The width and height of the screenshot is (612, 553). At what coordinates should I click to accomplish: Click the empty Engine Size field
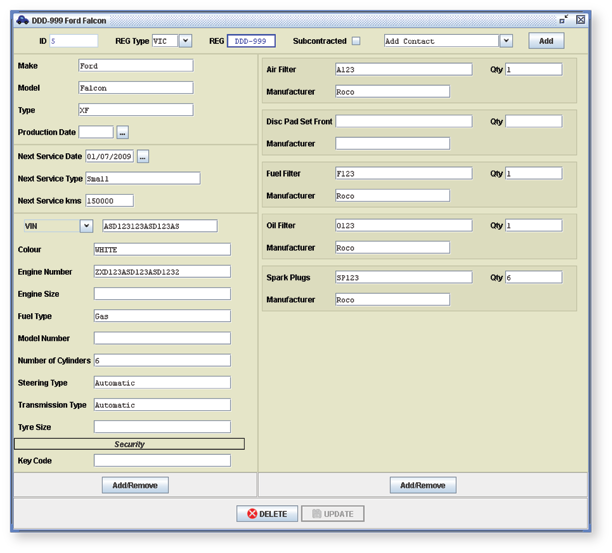point(162,294)
